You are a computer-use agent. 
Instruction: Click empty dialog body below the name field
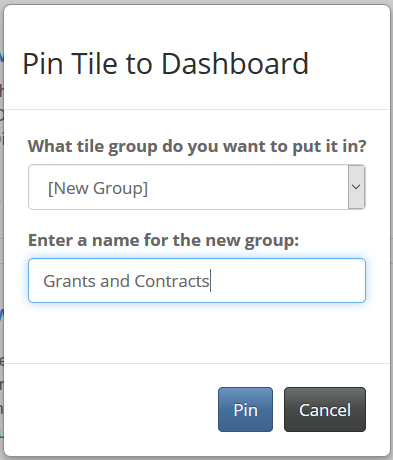[x=197, y=333]
